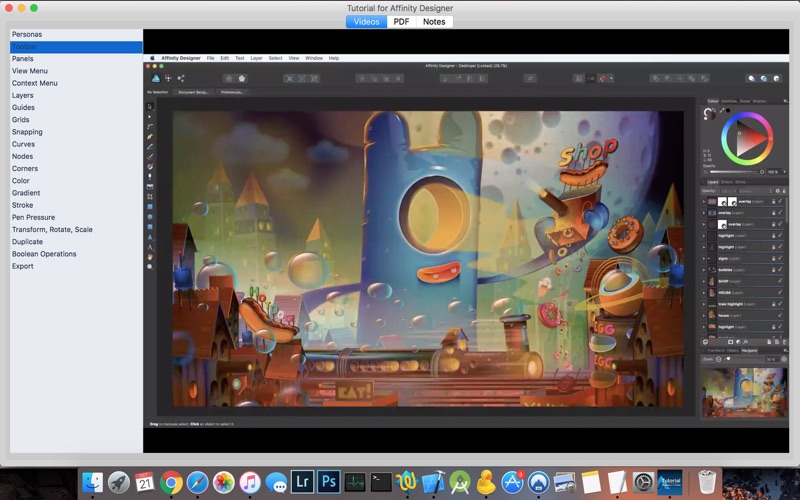Open the History panel tab
Screen dimensions: 800x500
[733, 351]
